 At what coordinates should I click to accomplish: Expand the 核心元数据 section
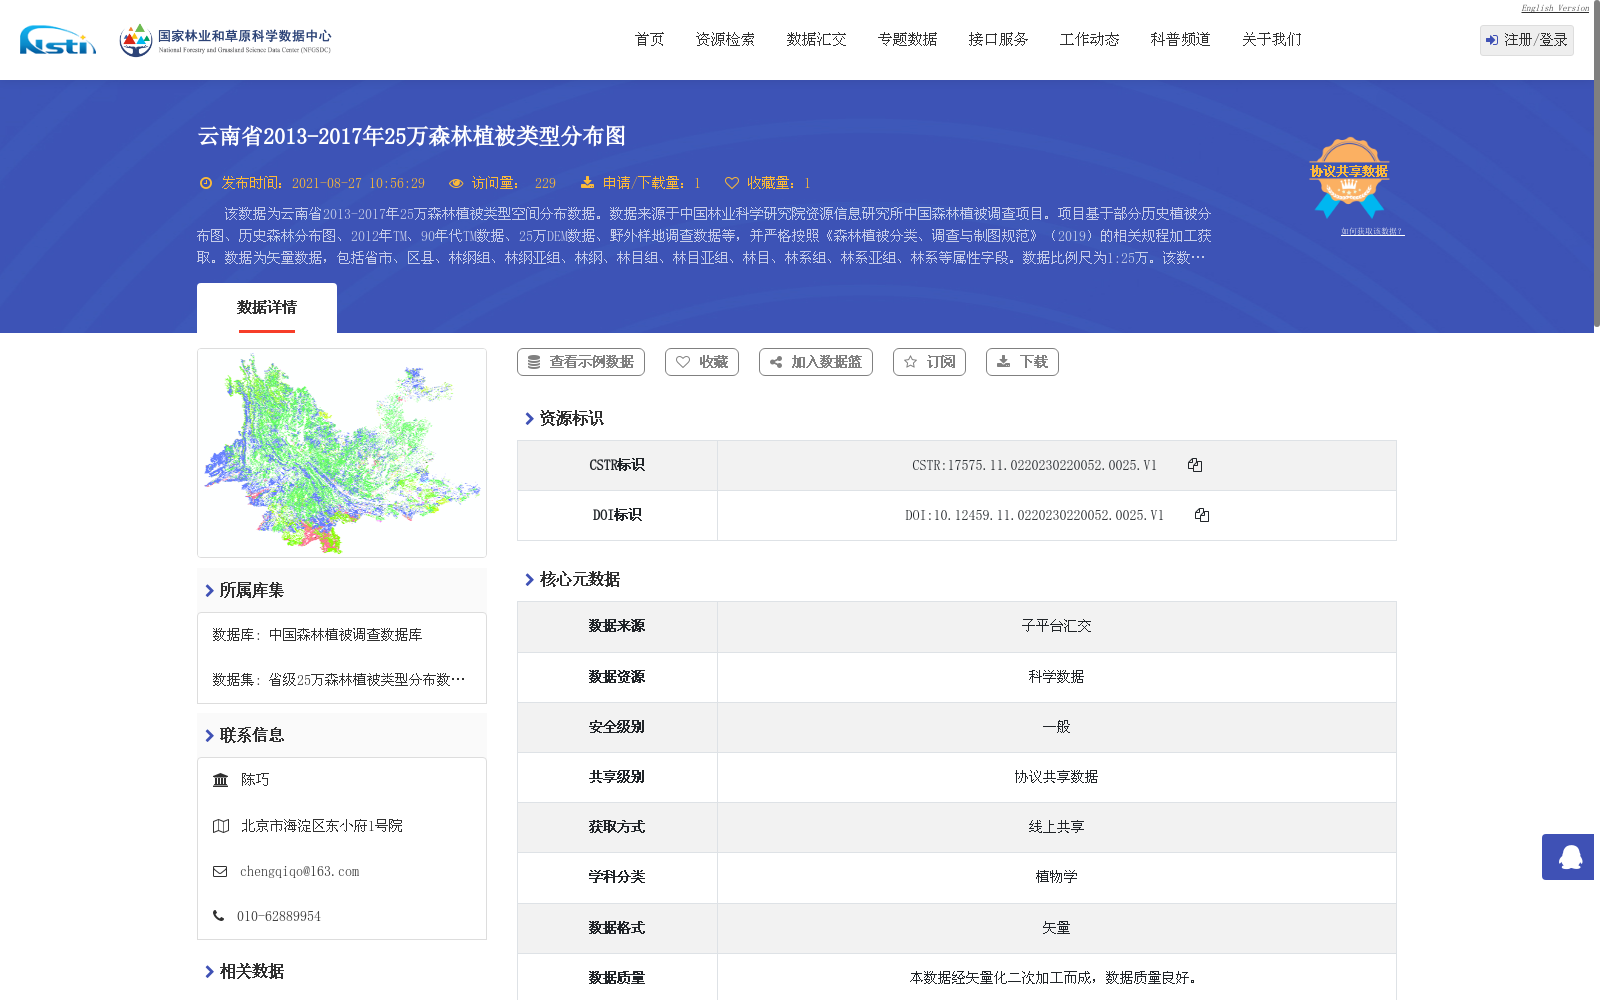pos(571,579)
